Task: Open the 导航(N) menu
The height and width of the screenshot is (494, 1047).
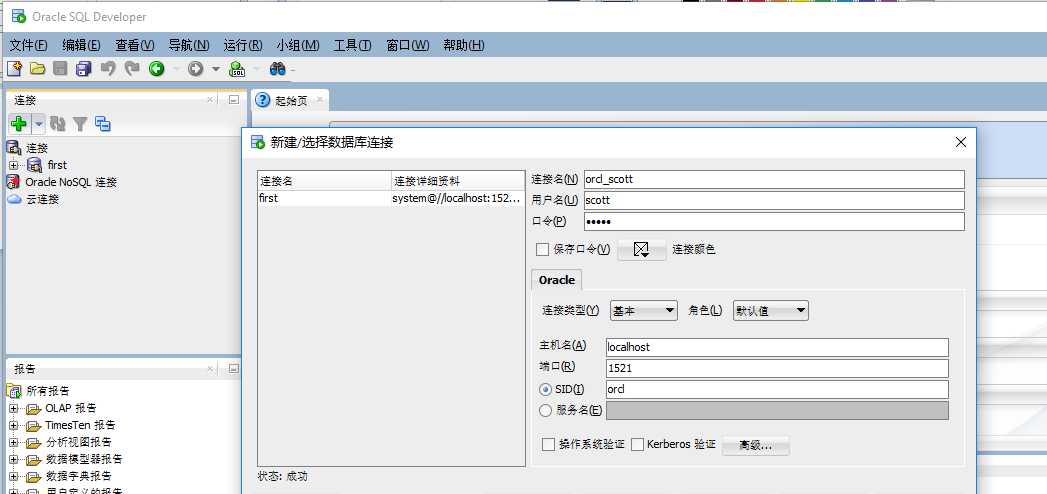Action: 189,45
